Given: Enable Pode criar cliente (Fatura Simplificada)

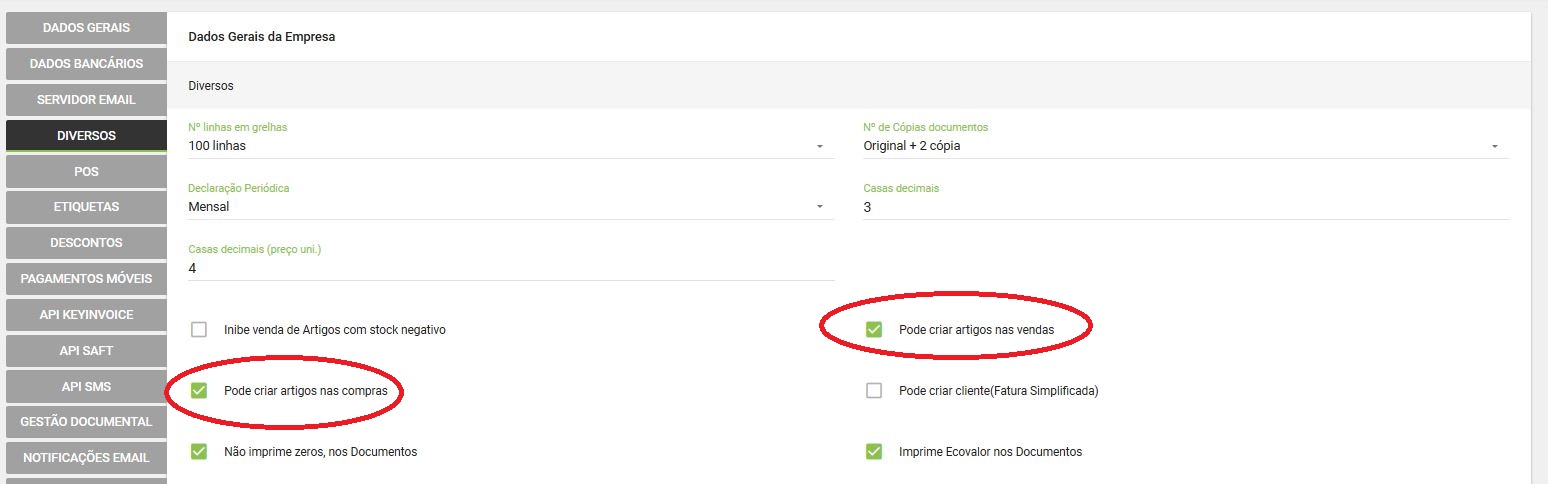Looking at the screenshot, I should [x=874, y=391].
